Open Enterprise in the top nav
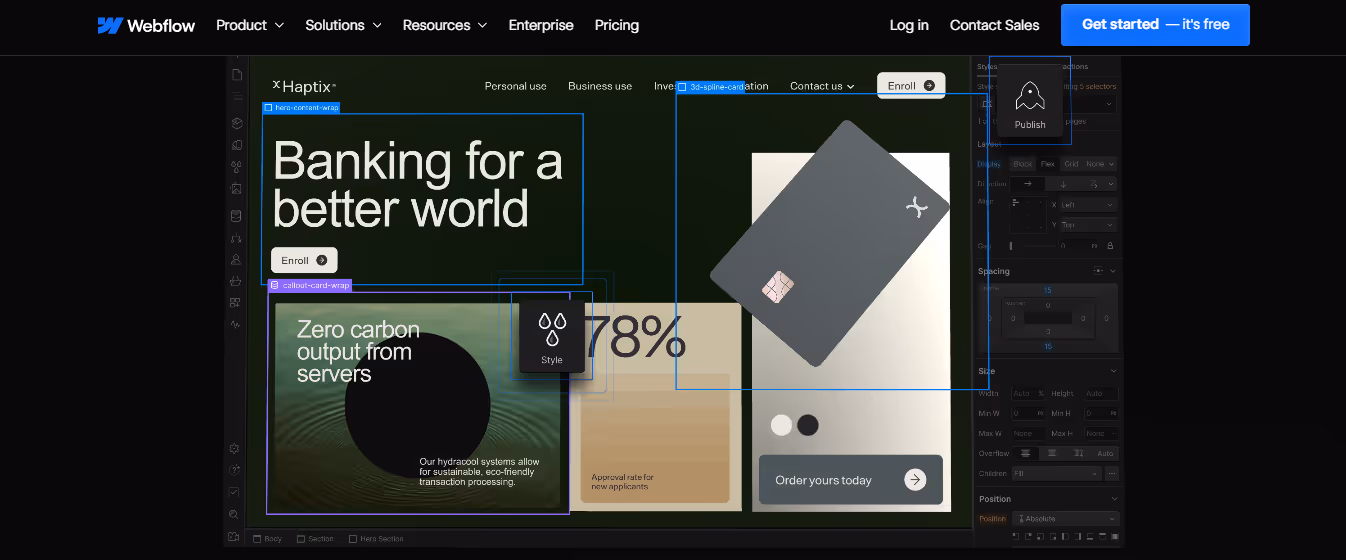1346x560 pixels. (x=541, y=25)
